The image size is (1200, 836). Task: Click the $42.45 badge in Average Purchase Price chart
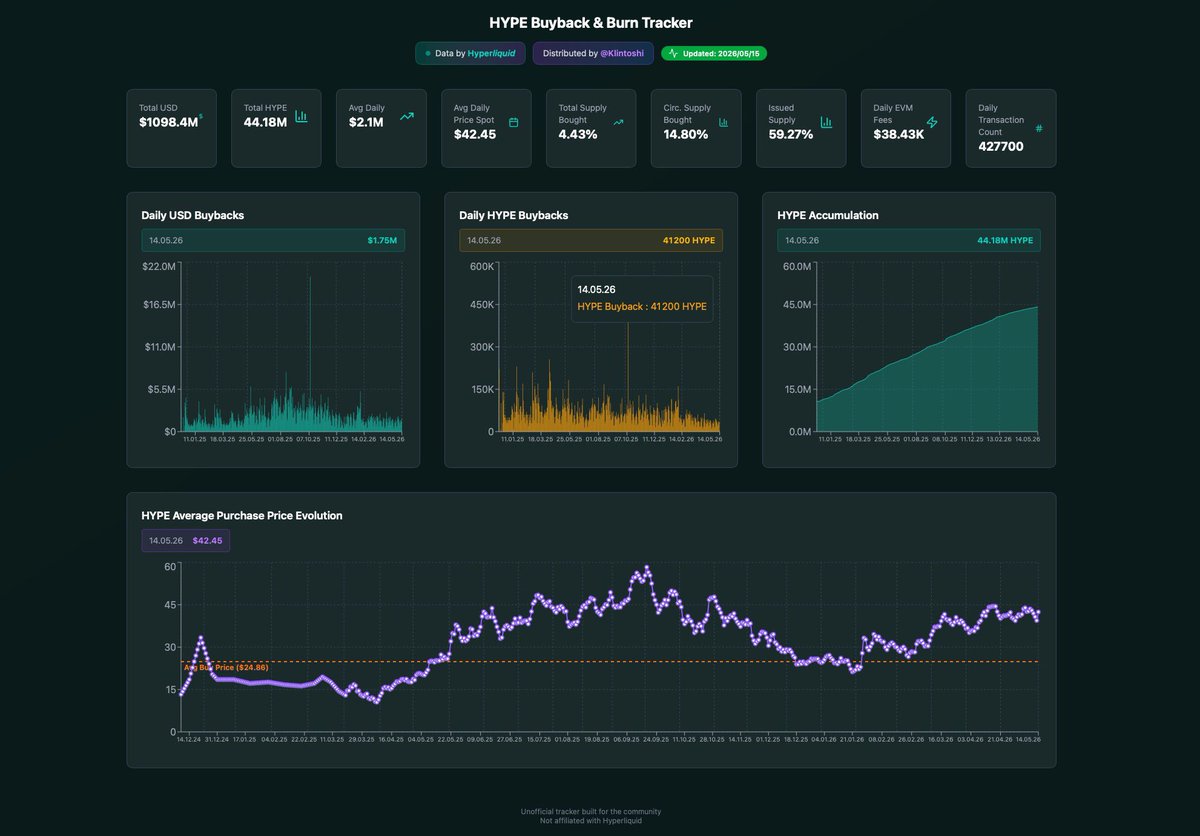pos(207,541)
